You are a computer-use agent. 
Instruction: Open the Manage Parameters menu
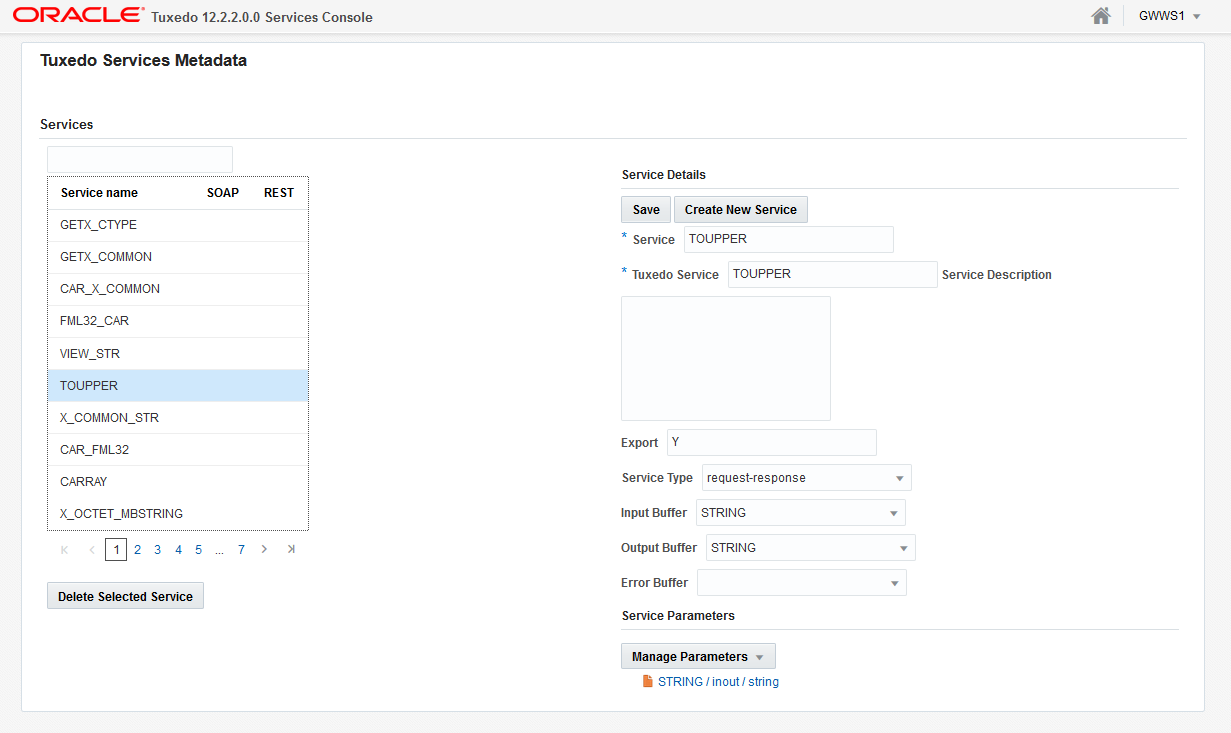(x=698, y=656)
